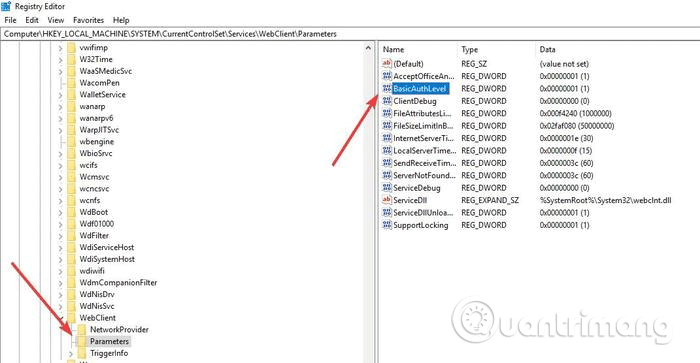Select the wcifs tree key
Image resolution: width=700 pixels, height=363 pixels.
tap(88, 165)
